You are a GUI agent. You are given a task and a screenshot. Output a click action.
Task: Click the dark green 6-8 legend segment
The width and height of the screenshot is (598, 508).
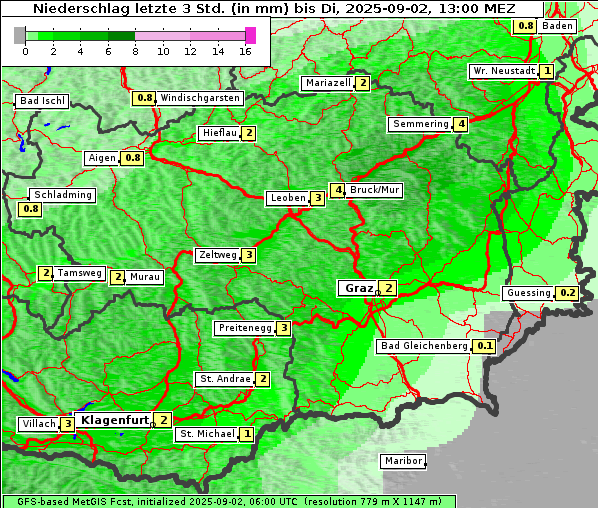point(121,36)
